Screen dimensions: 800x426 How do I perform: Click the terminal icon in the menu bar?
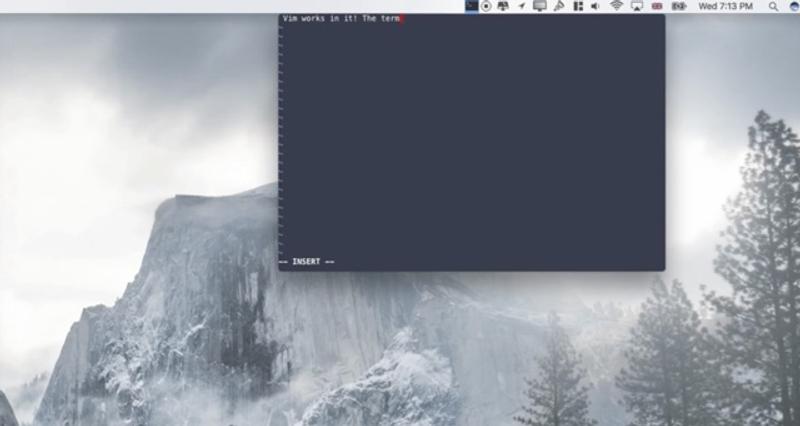(x=471, y=6)
